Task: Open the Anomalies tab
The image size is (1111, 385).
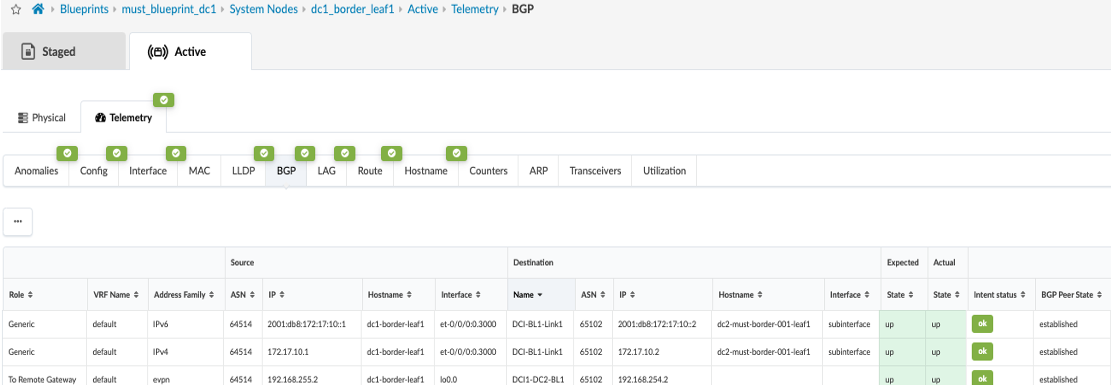Action: point(36,171)
